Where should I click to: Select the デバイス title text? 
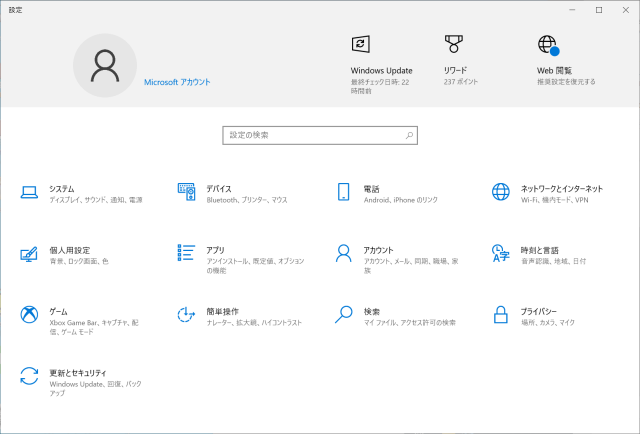pos(219,189)
